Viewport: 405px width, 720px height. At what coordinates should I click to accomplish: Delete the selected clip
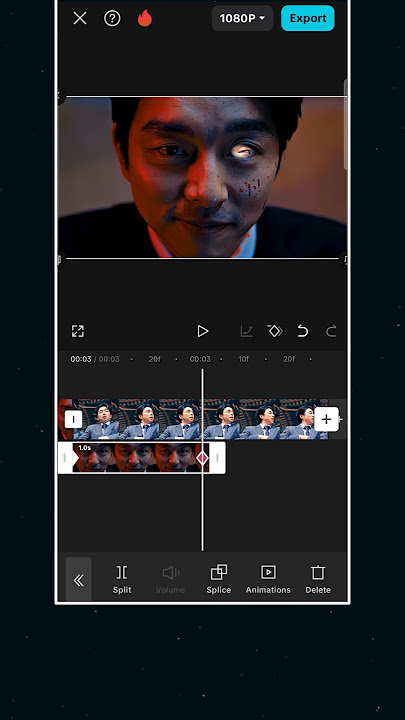tap(318, 580)
